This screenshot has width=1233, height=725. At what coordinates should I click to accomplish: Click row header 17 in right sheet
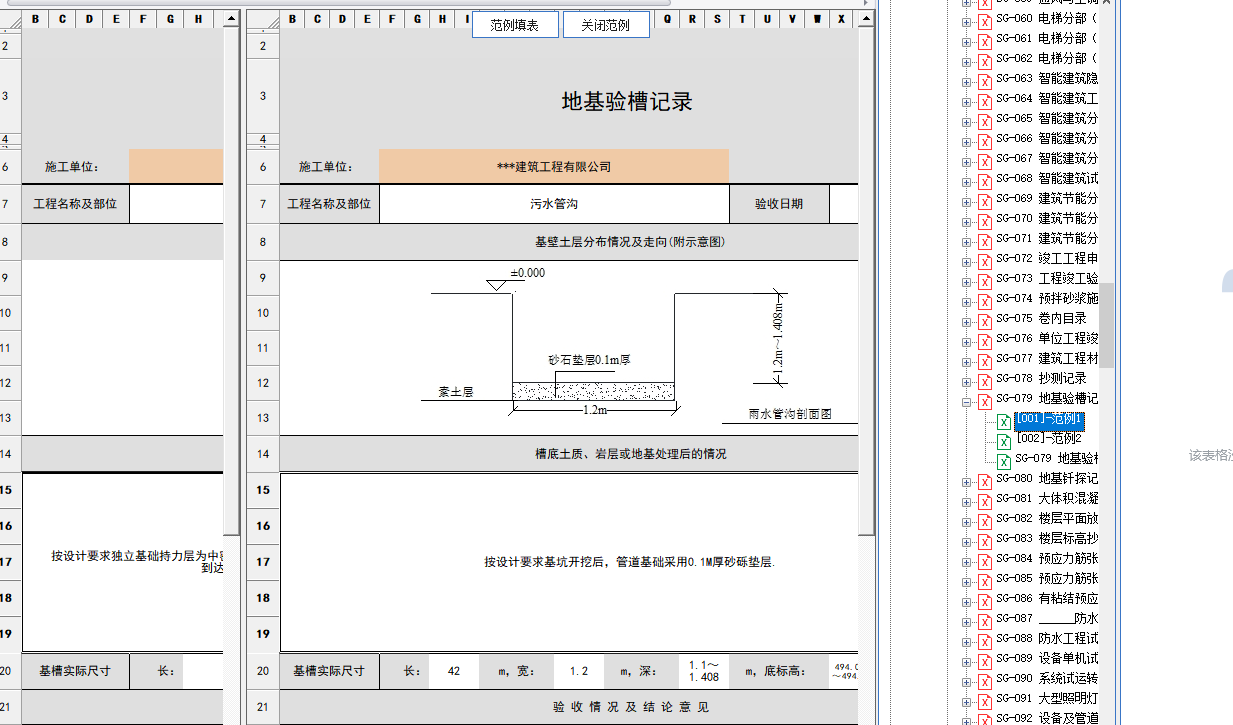(263, 562)
